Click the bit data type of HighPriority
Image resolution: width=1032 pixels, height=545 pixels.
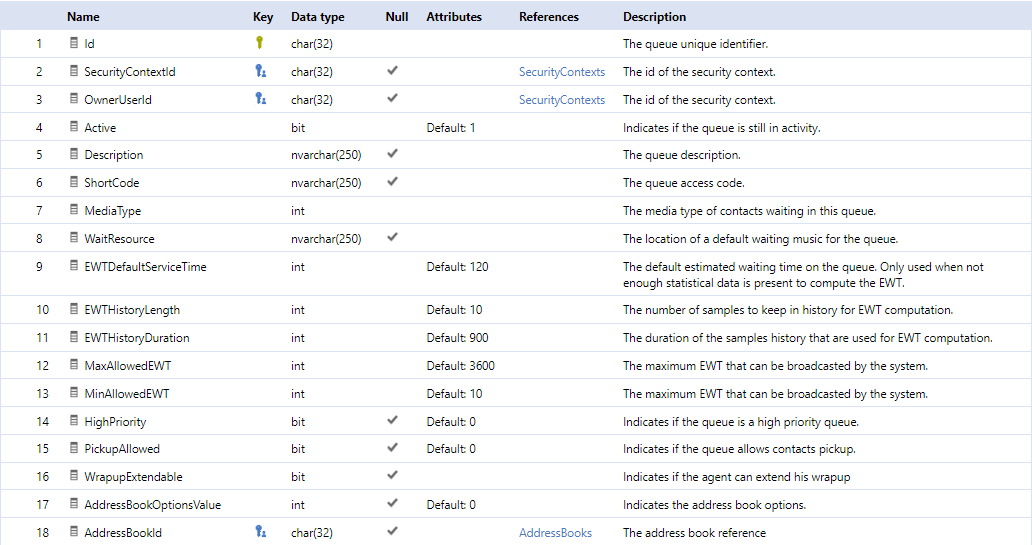[x=297, y=422]
